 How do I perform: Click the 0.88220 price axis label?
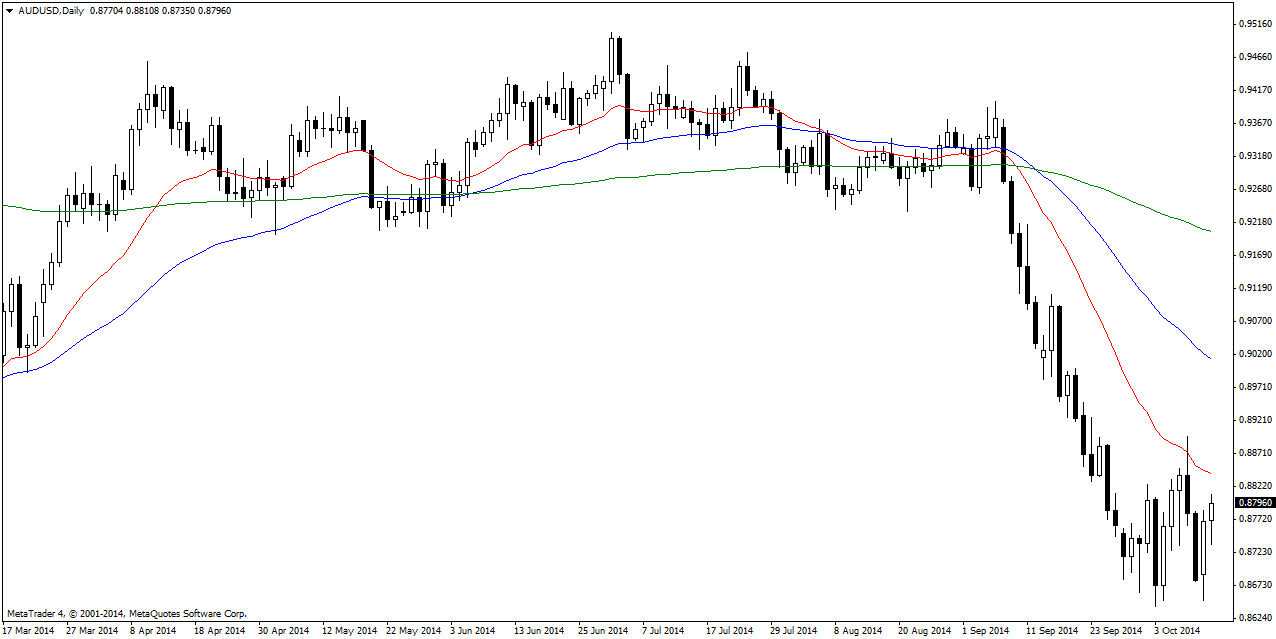coord(1255,486)
